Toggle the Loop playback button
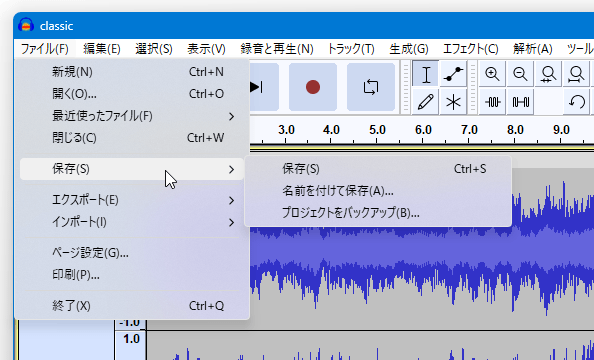Image resolution: width=594 pixels, height=360 pixels. pyautogui.click(x=370, y=87)
